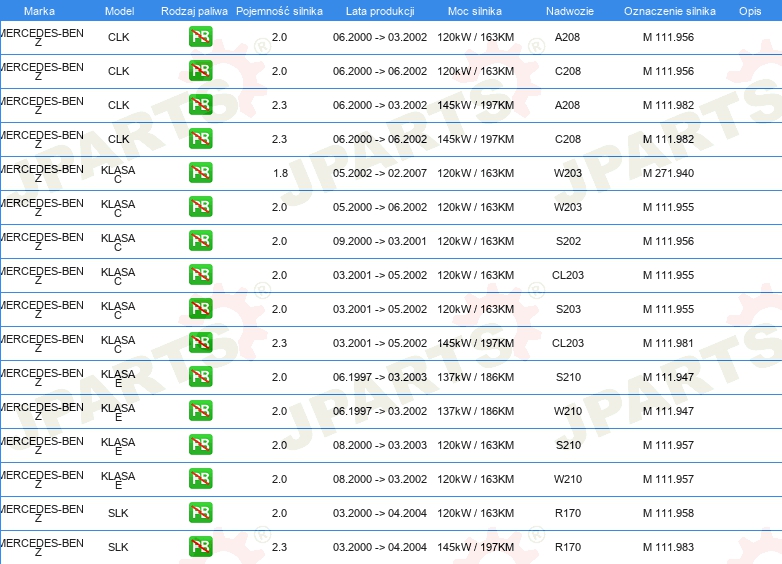Click the fuel icon in the SLK M 111.958 row
The height and width of the screenshot is (564, 782).
coord(200,512)
